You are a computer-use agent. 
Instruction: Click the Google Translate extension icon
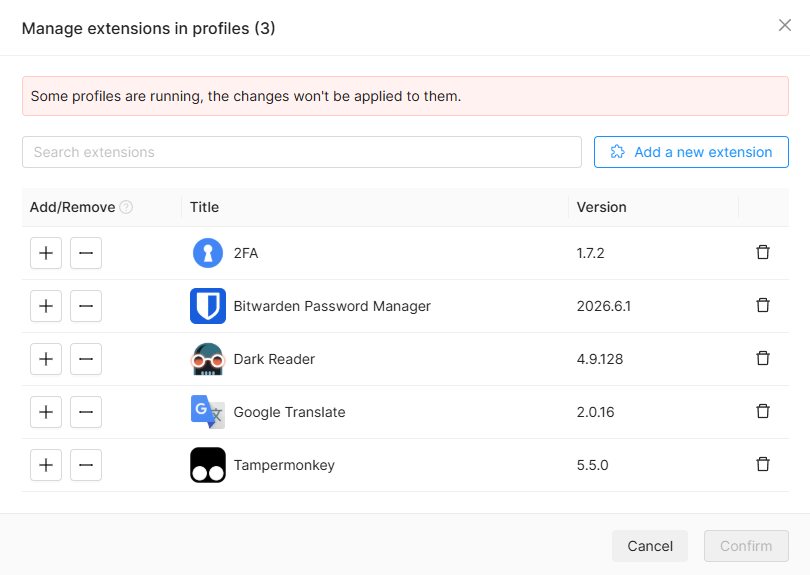point(208,412)
